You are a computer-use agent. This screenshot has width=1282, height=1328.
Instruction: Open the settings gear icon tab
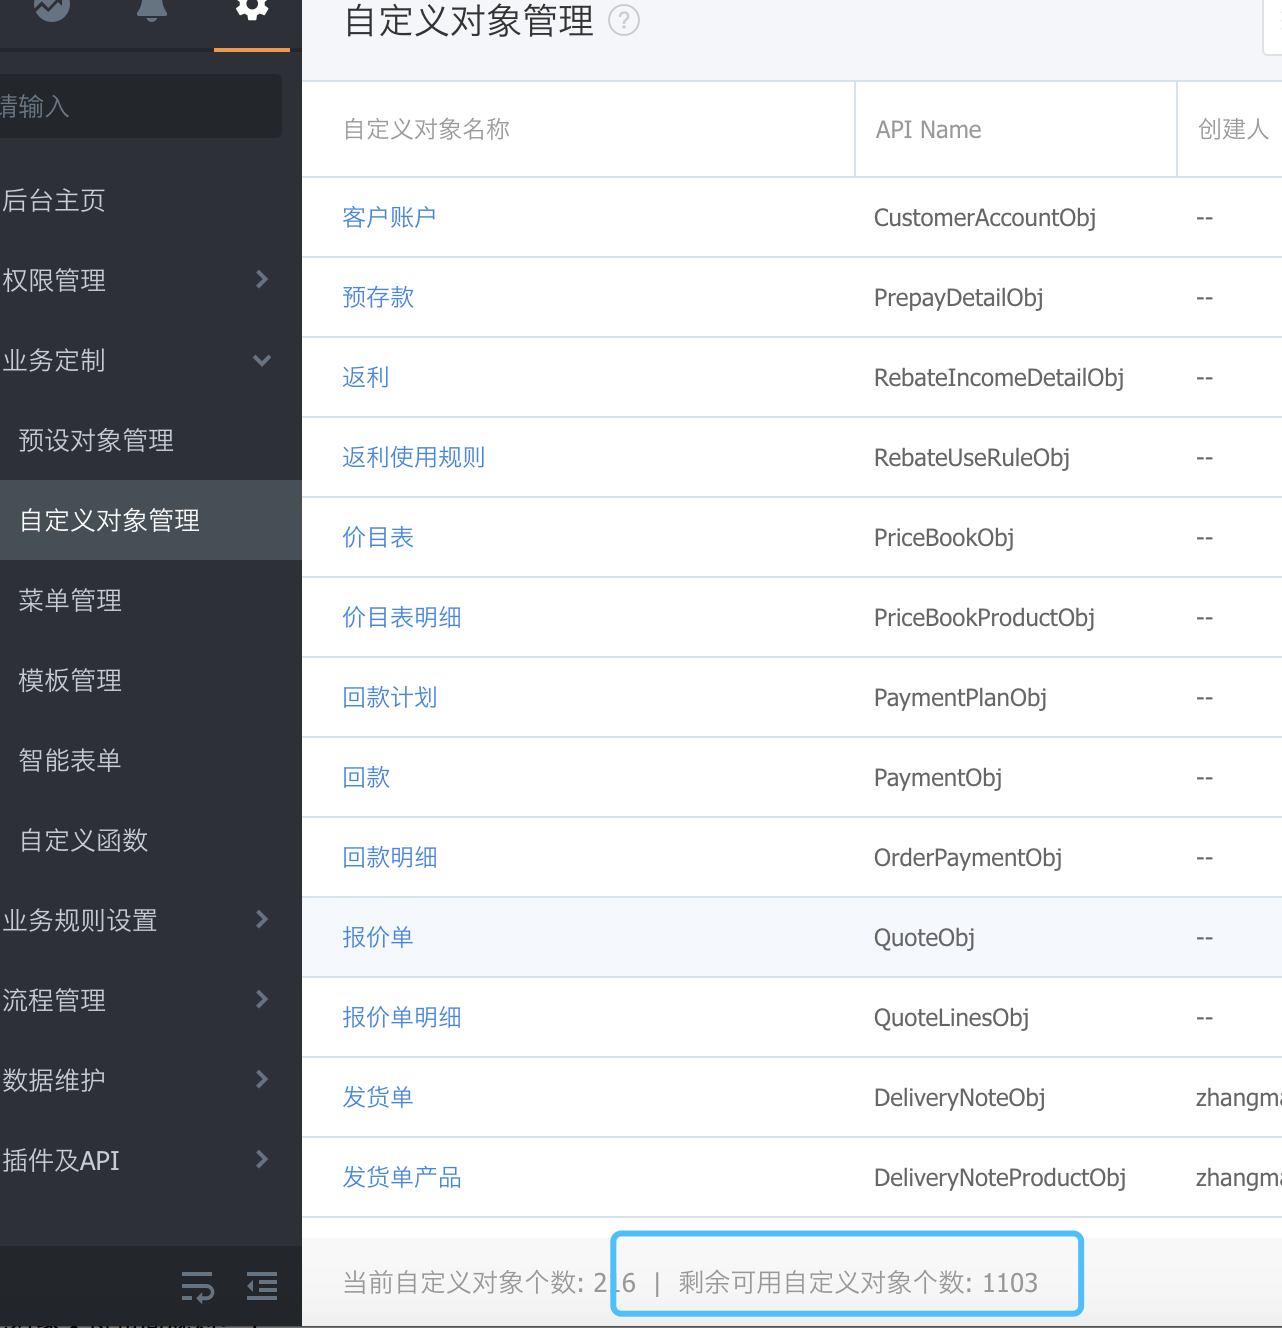click(252, 10)
